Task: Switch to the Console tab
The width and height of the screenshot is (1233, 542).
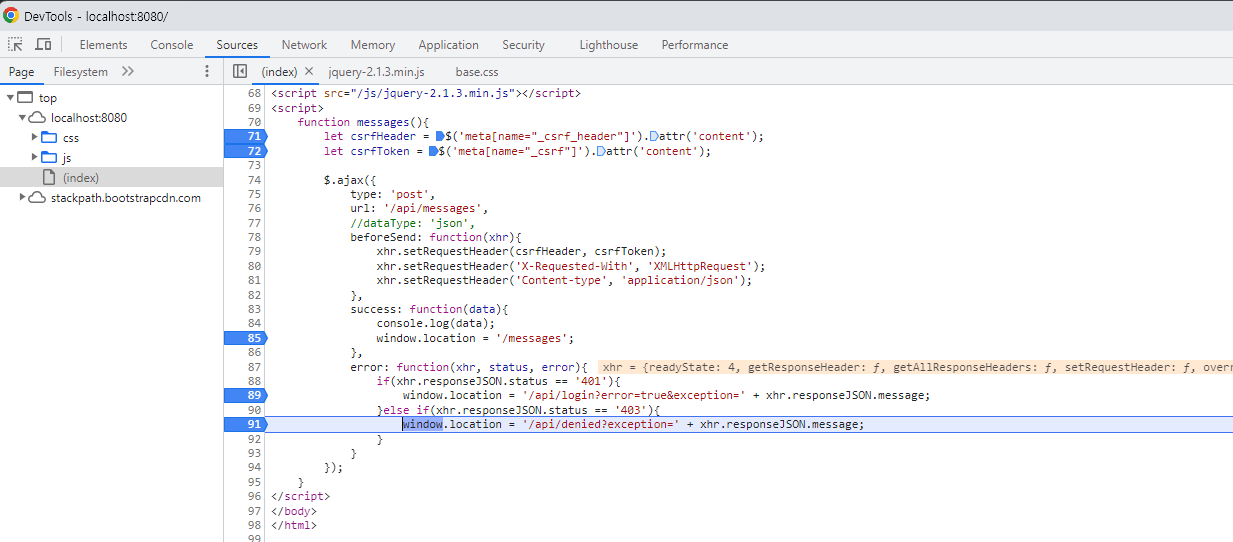Action: coord(172,45)
